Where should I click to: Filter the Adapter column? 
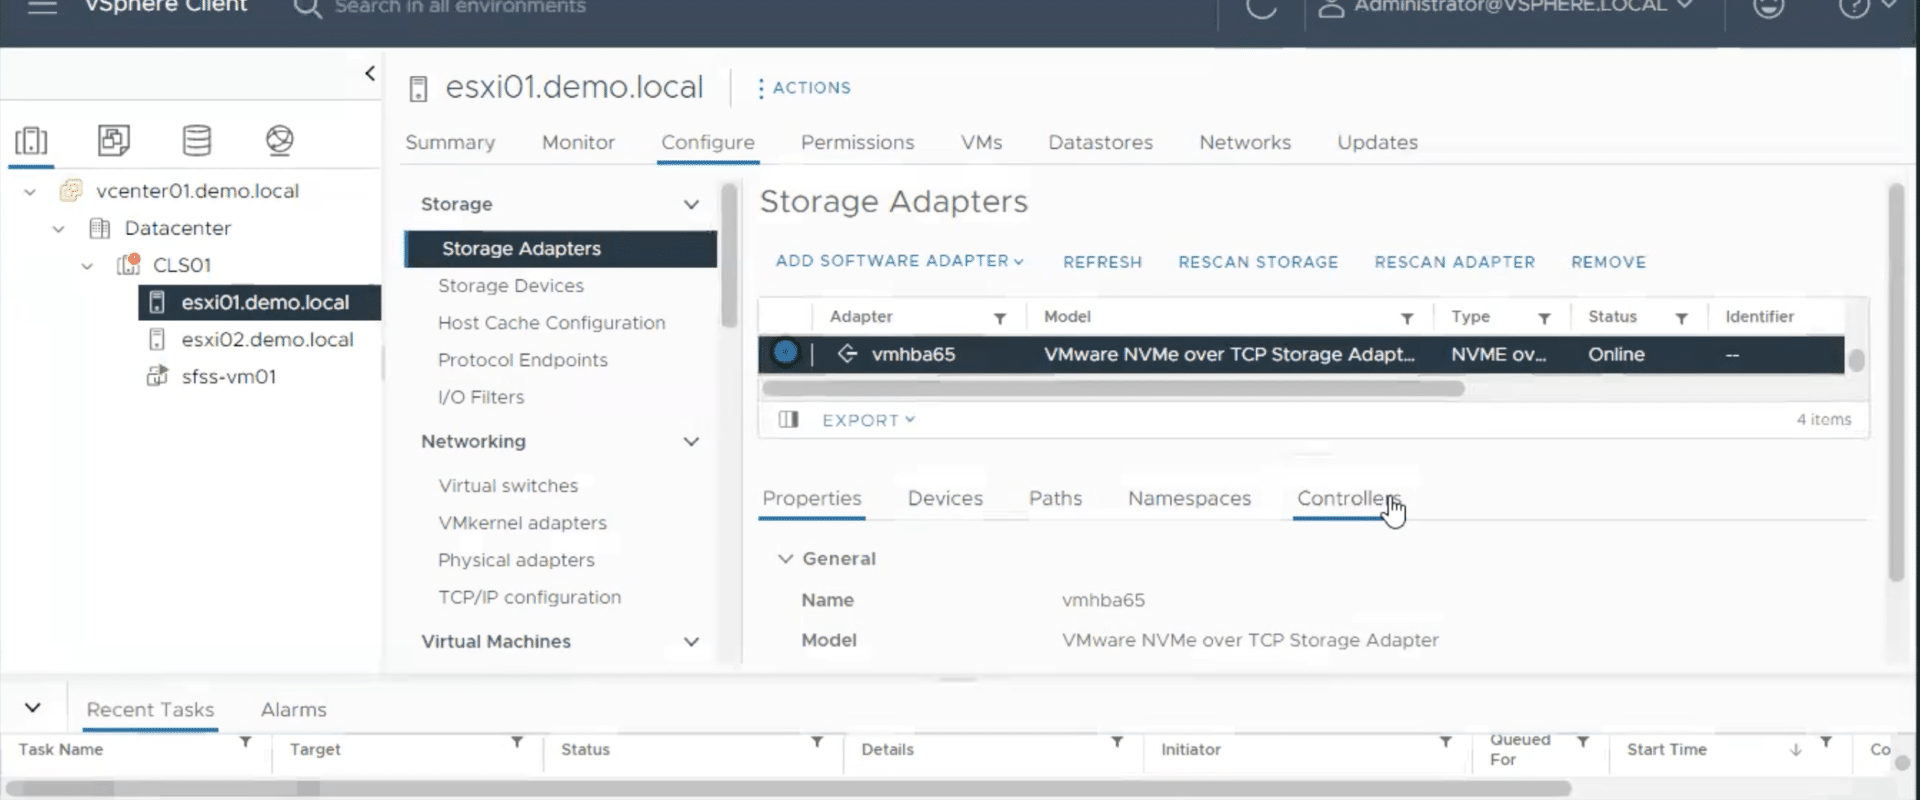tap(999, 318)
